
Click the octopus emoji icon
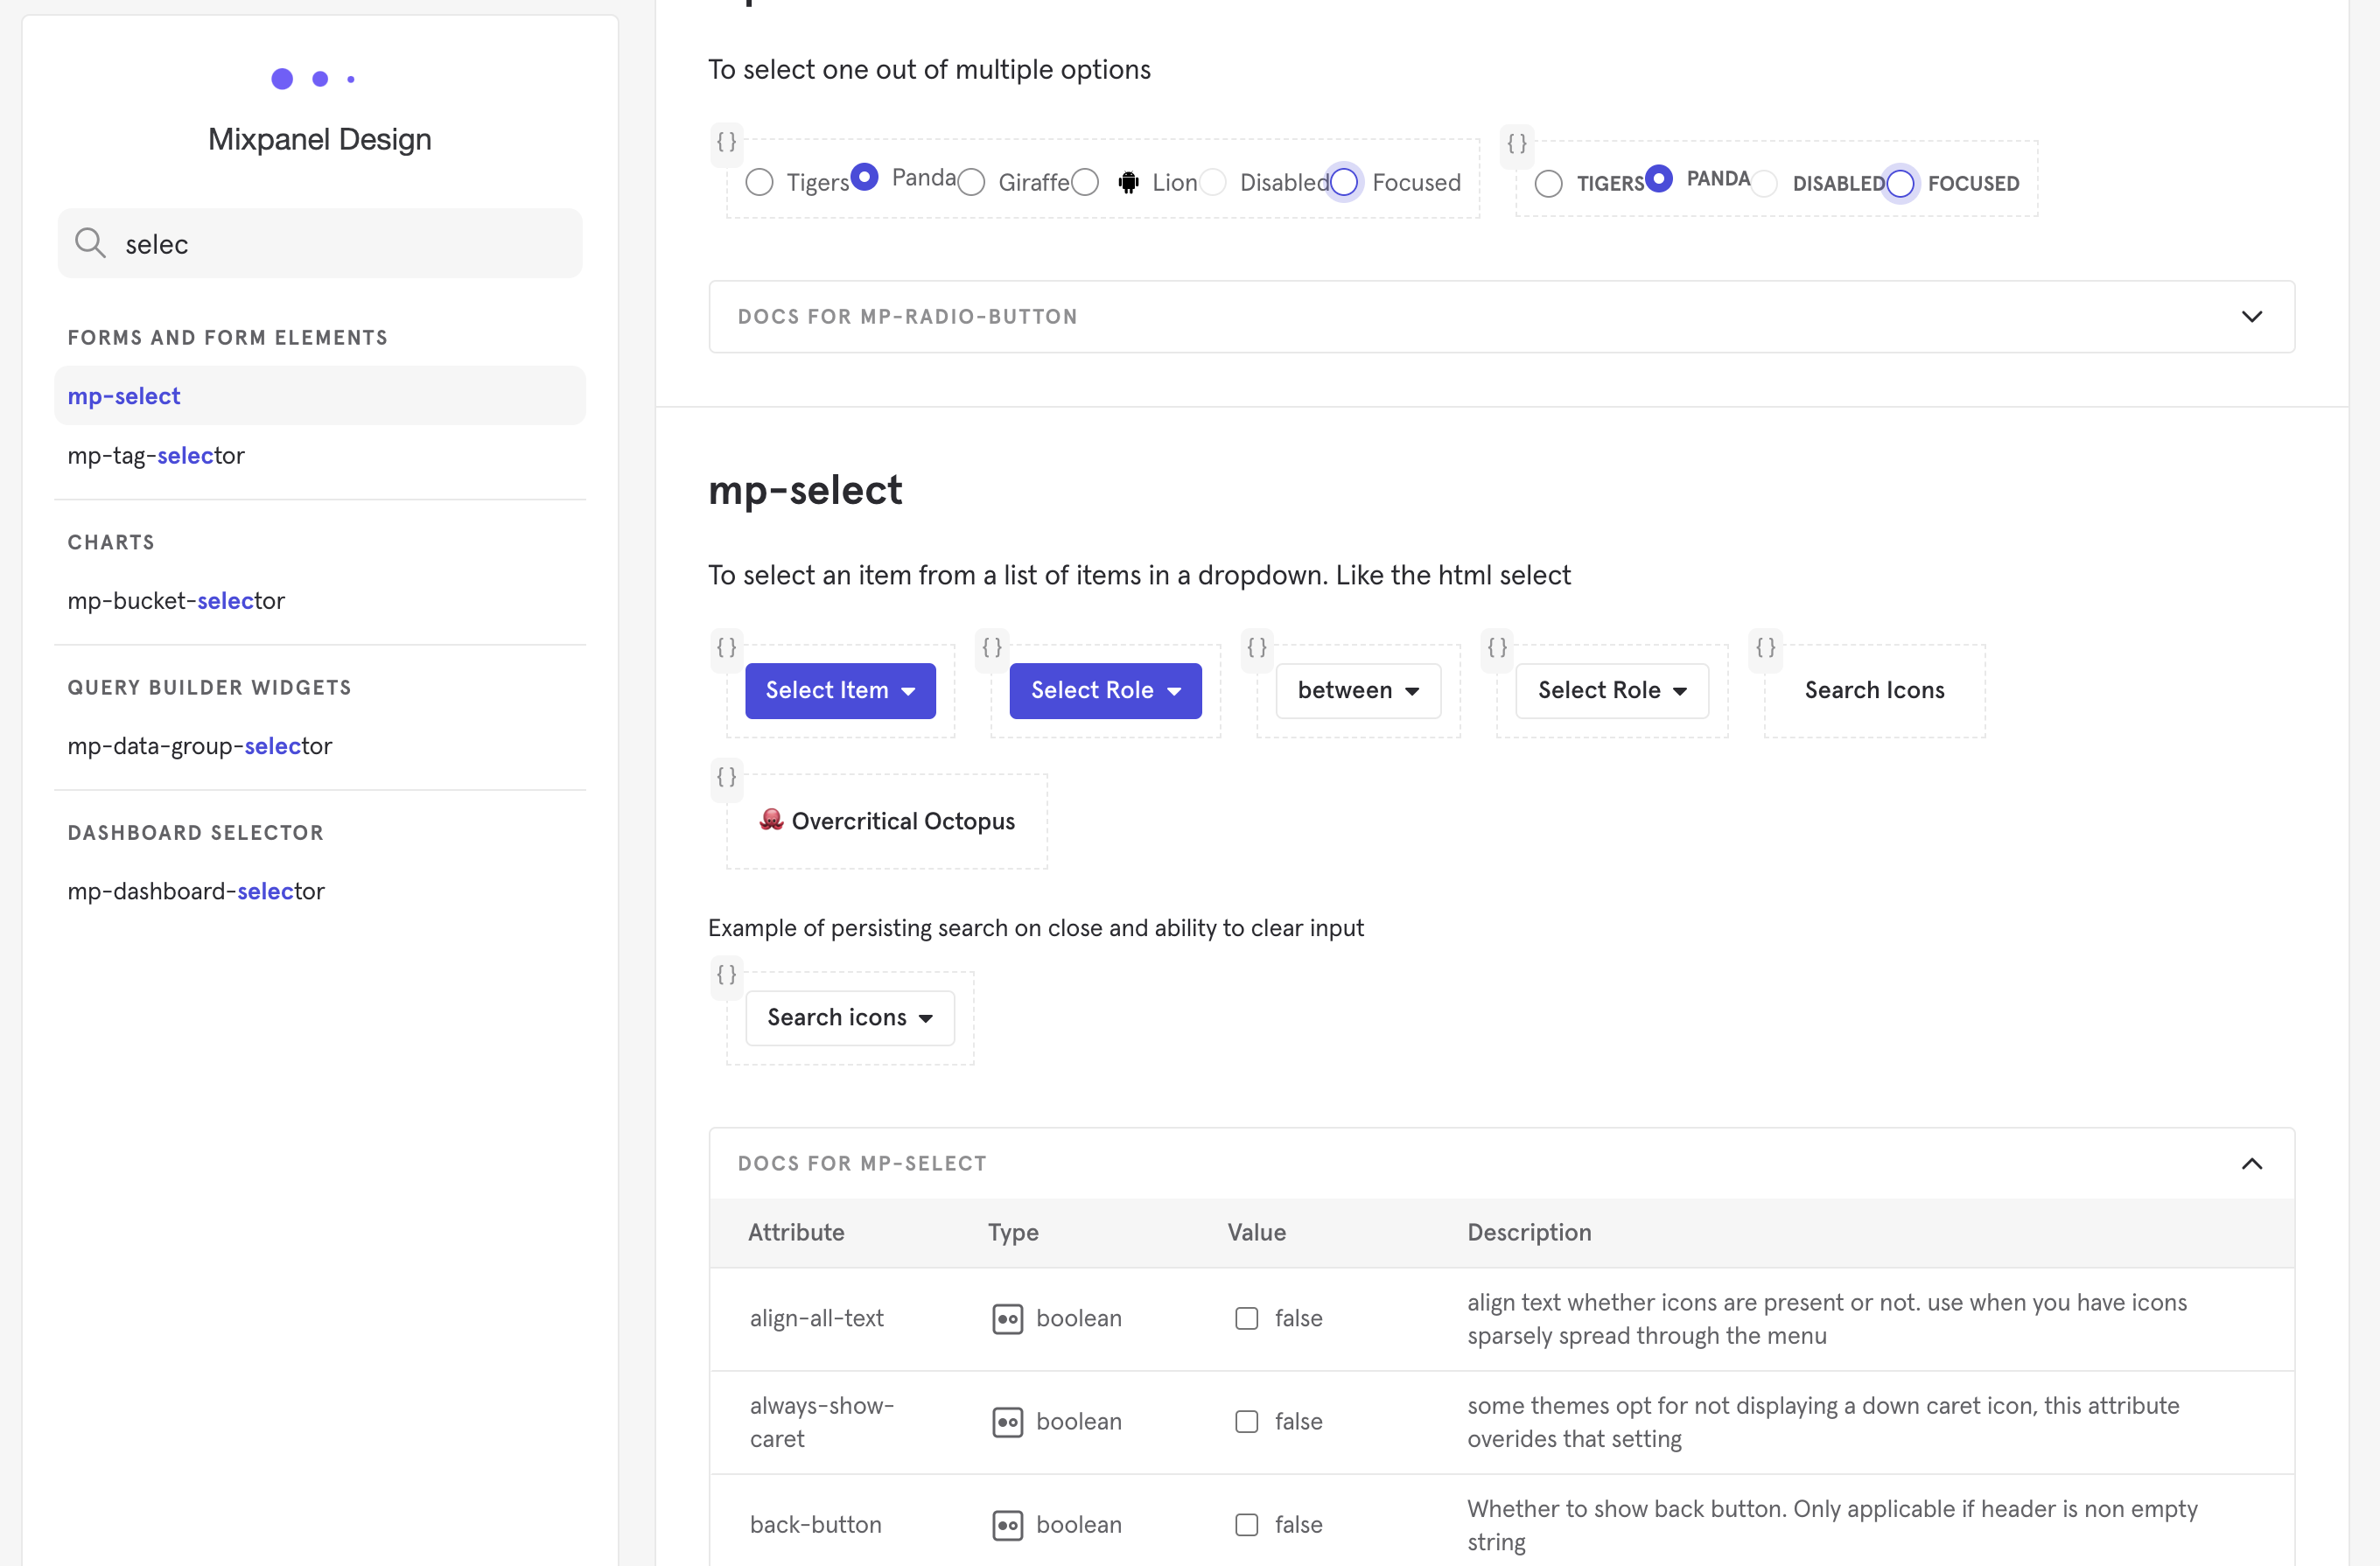(x=771, y=820)
